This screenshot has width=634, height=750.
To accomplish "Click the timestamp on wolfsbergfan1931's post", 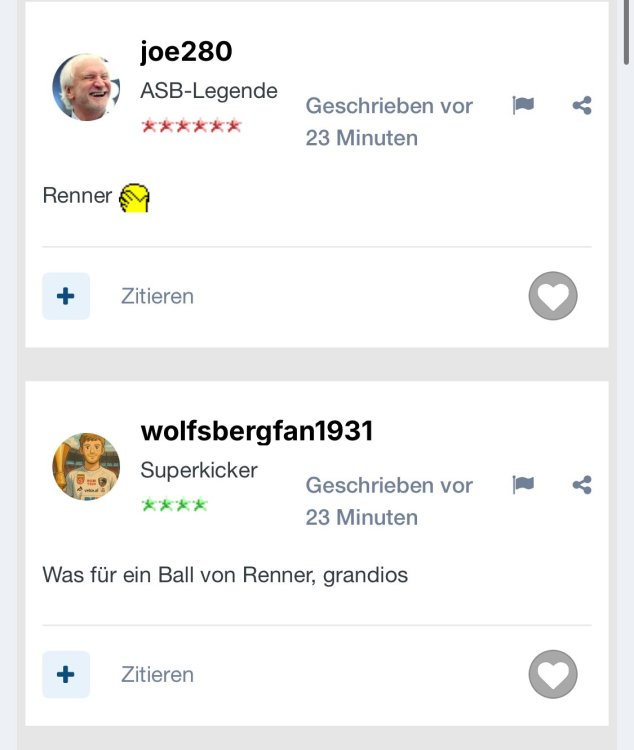I will (x=389, y=501).
